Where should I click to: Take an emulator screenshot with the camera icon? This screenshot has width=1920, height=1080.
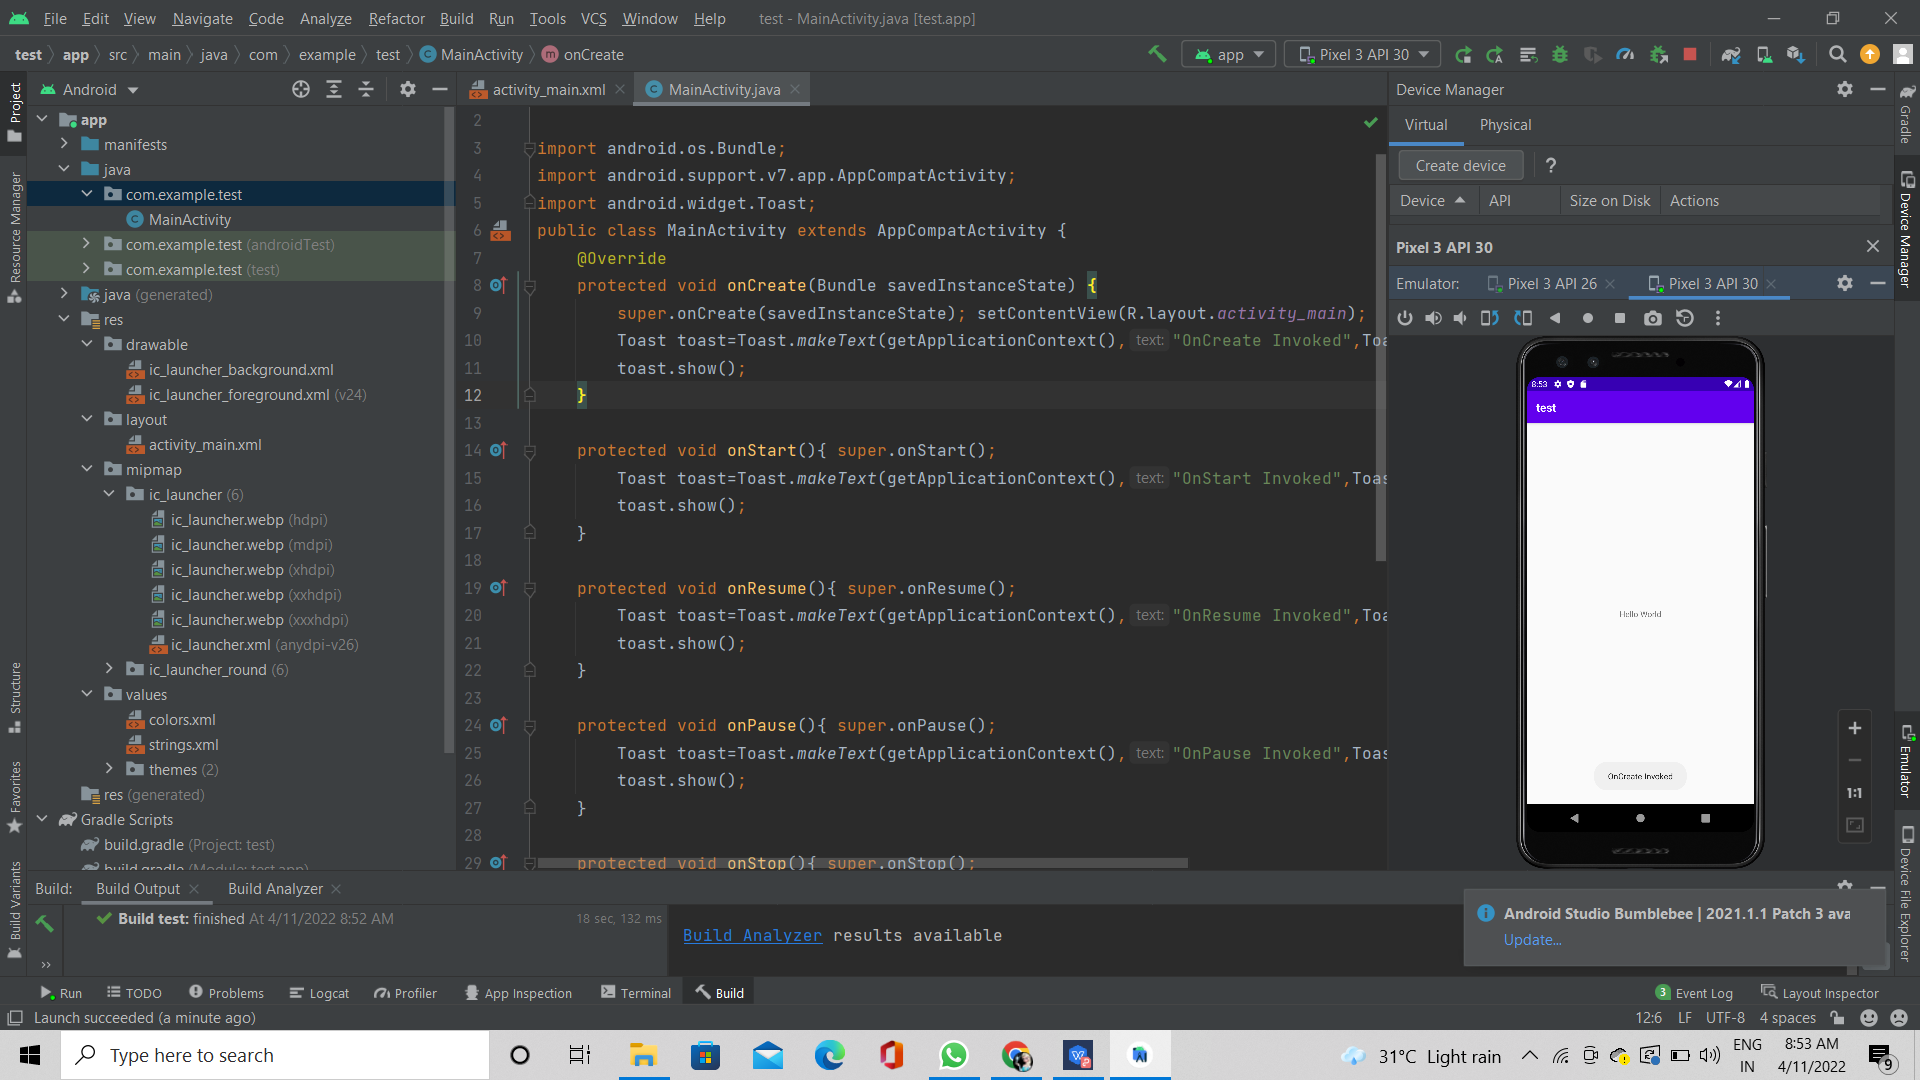(x=1652, y=318)
